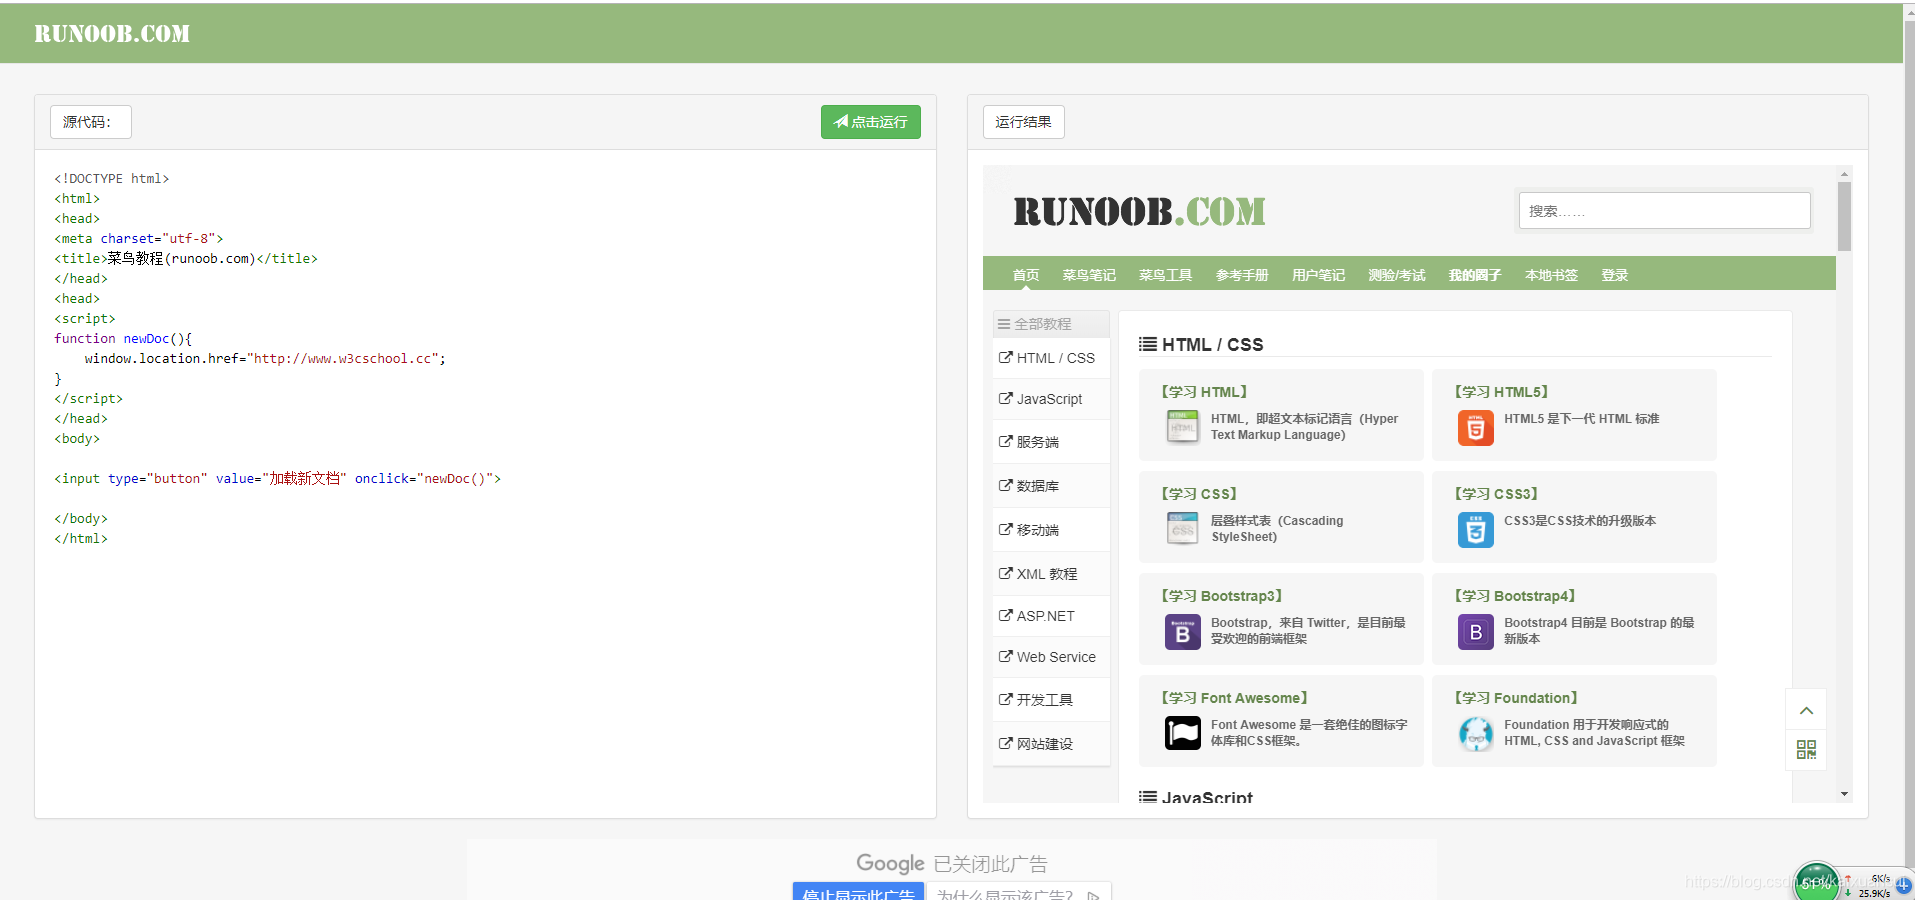
Task: Open the 用户笔记 nav item
Action: click(1318, 275)
